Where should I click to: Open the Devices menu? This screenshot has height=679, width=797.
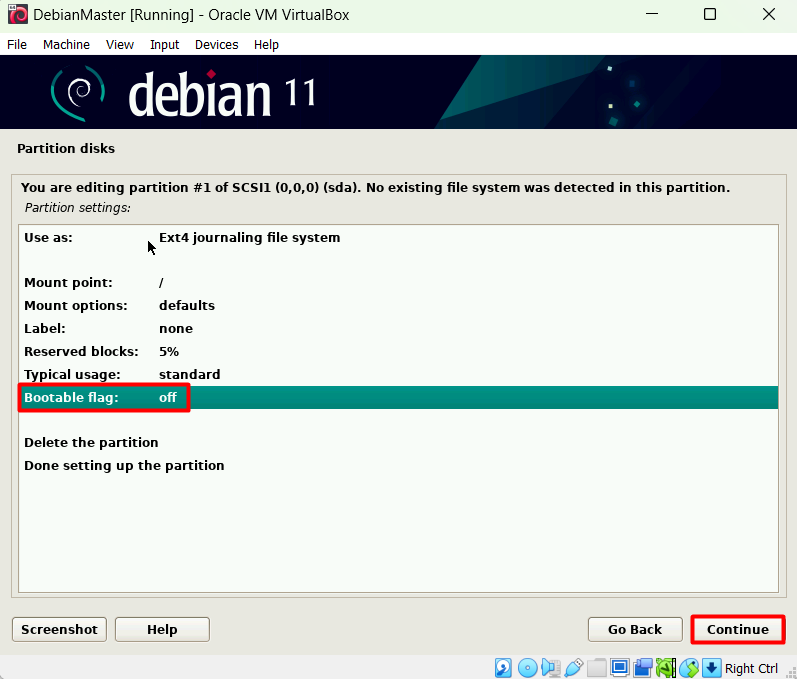[x=217, y=45]
